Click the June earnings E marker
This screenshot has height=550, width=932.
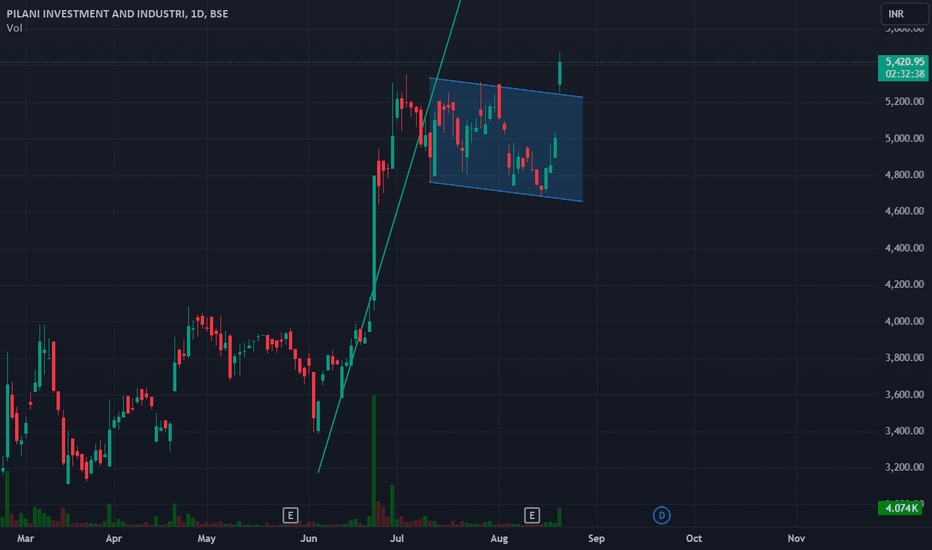(x=290, y=515)
